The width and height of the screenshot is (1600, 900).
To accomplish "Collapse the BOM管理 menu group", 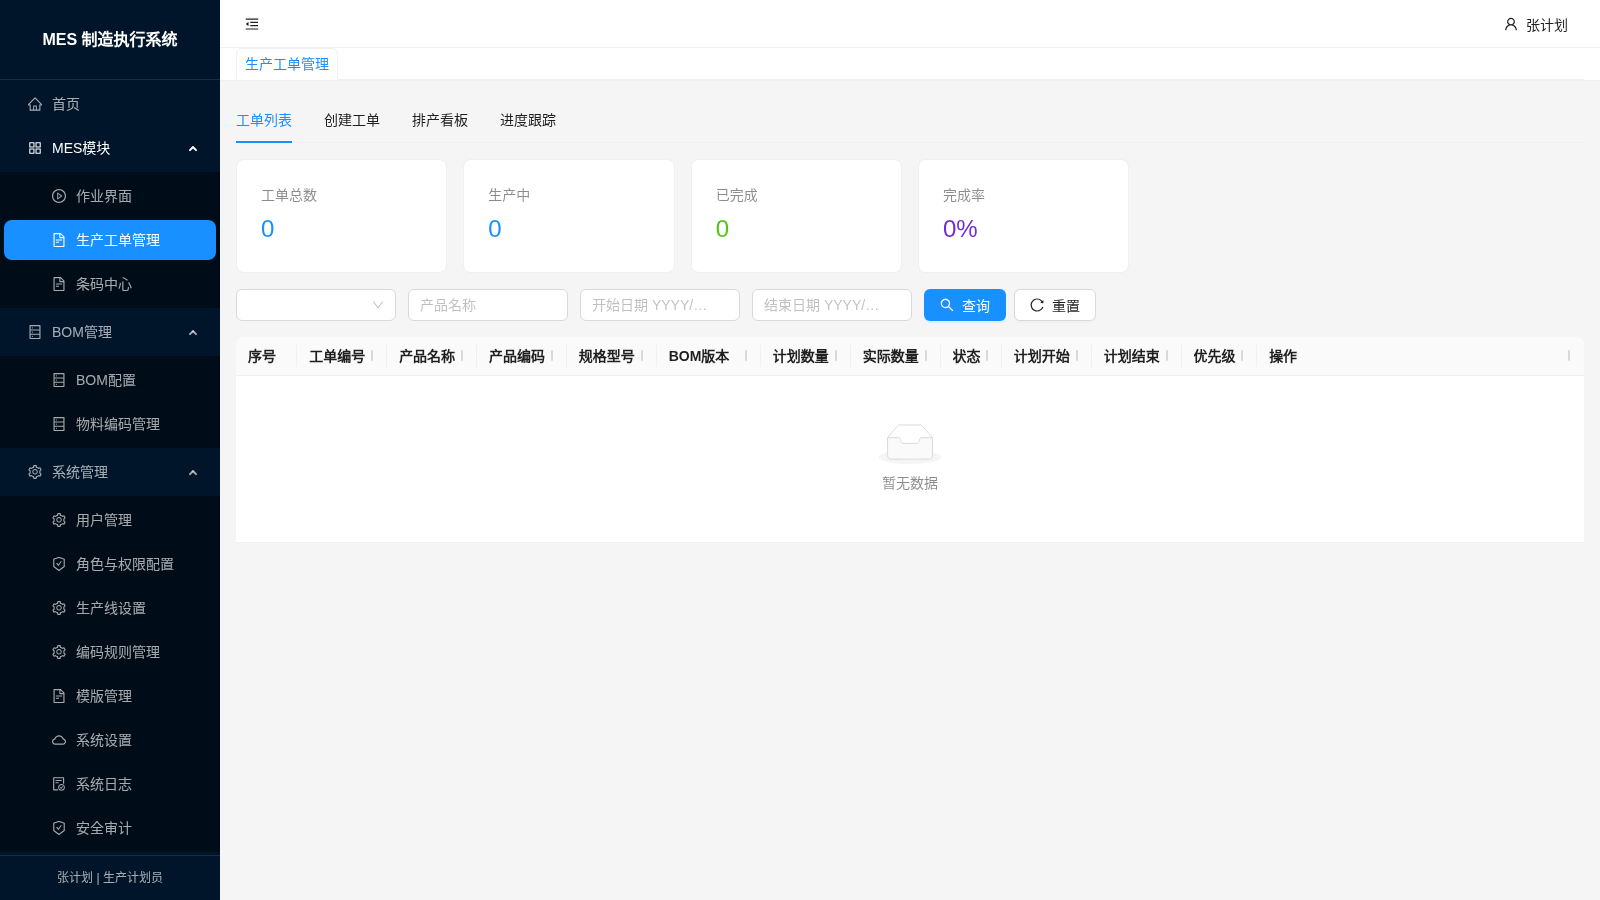I will [x=193, y=332].
